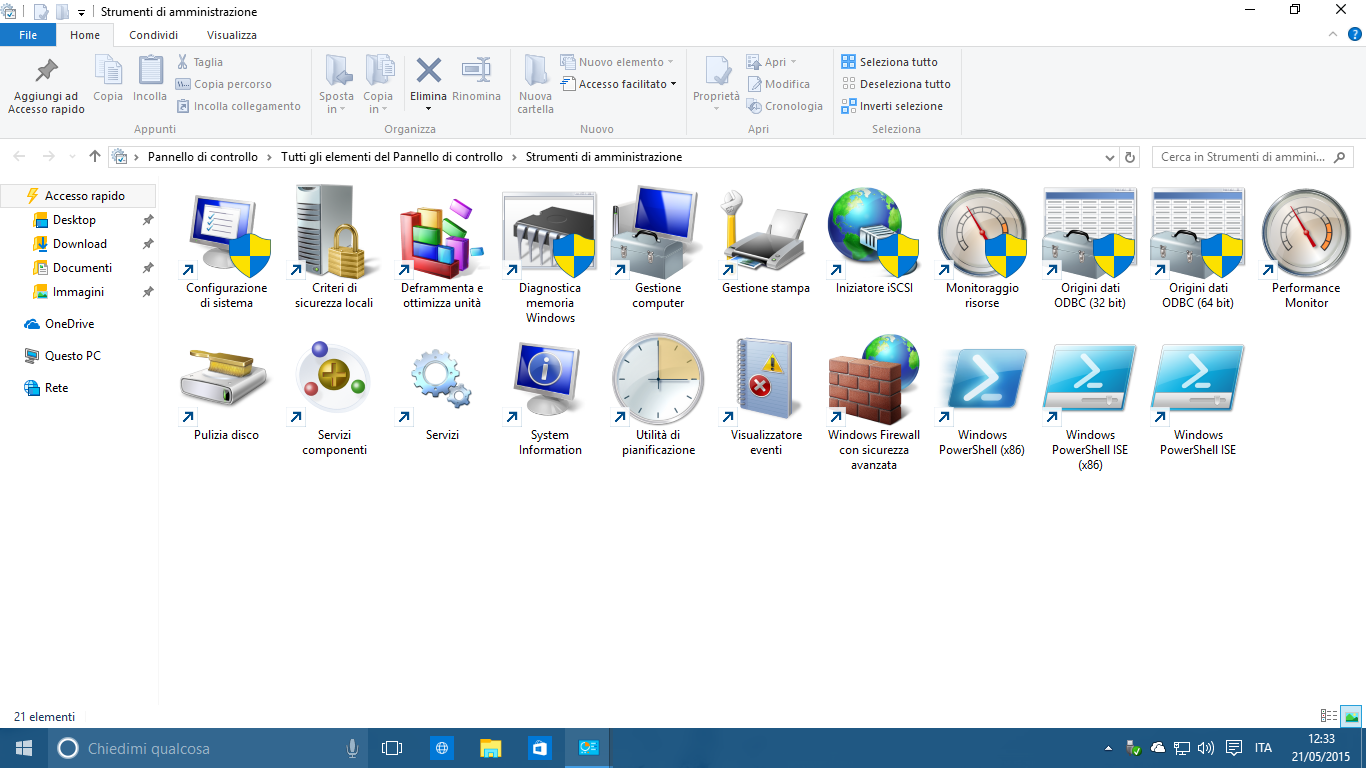Open the Copia in dropdown

[378, 86]
